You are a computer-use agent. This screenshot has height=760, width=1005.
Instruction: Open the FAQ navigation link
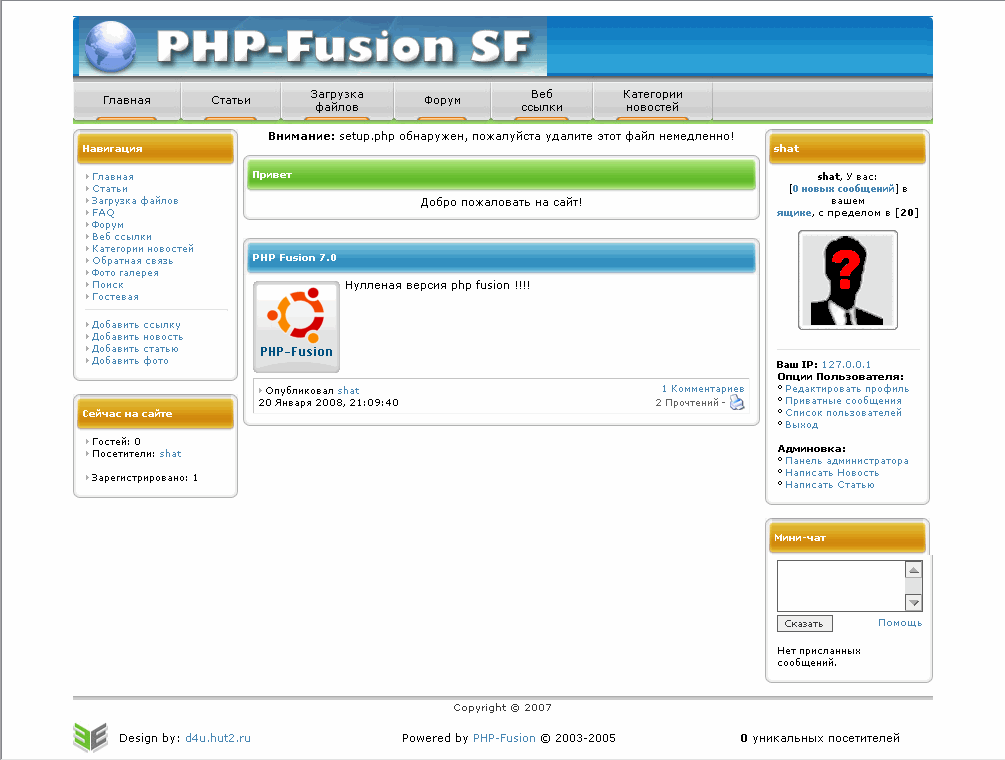tap(103, 213)
